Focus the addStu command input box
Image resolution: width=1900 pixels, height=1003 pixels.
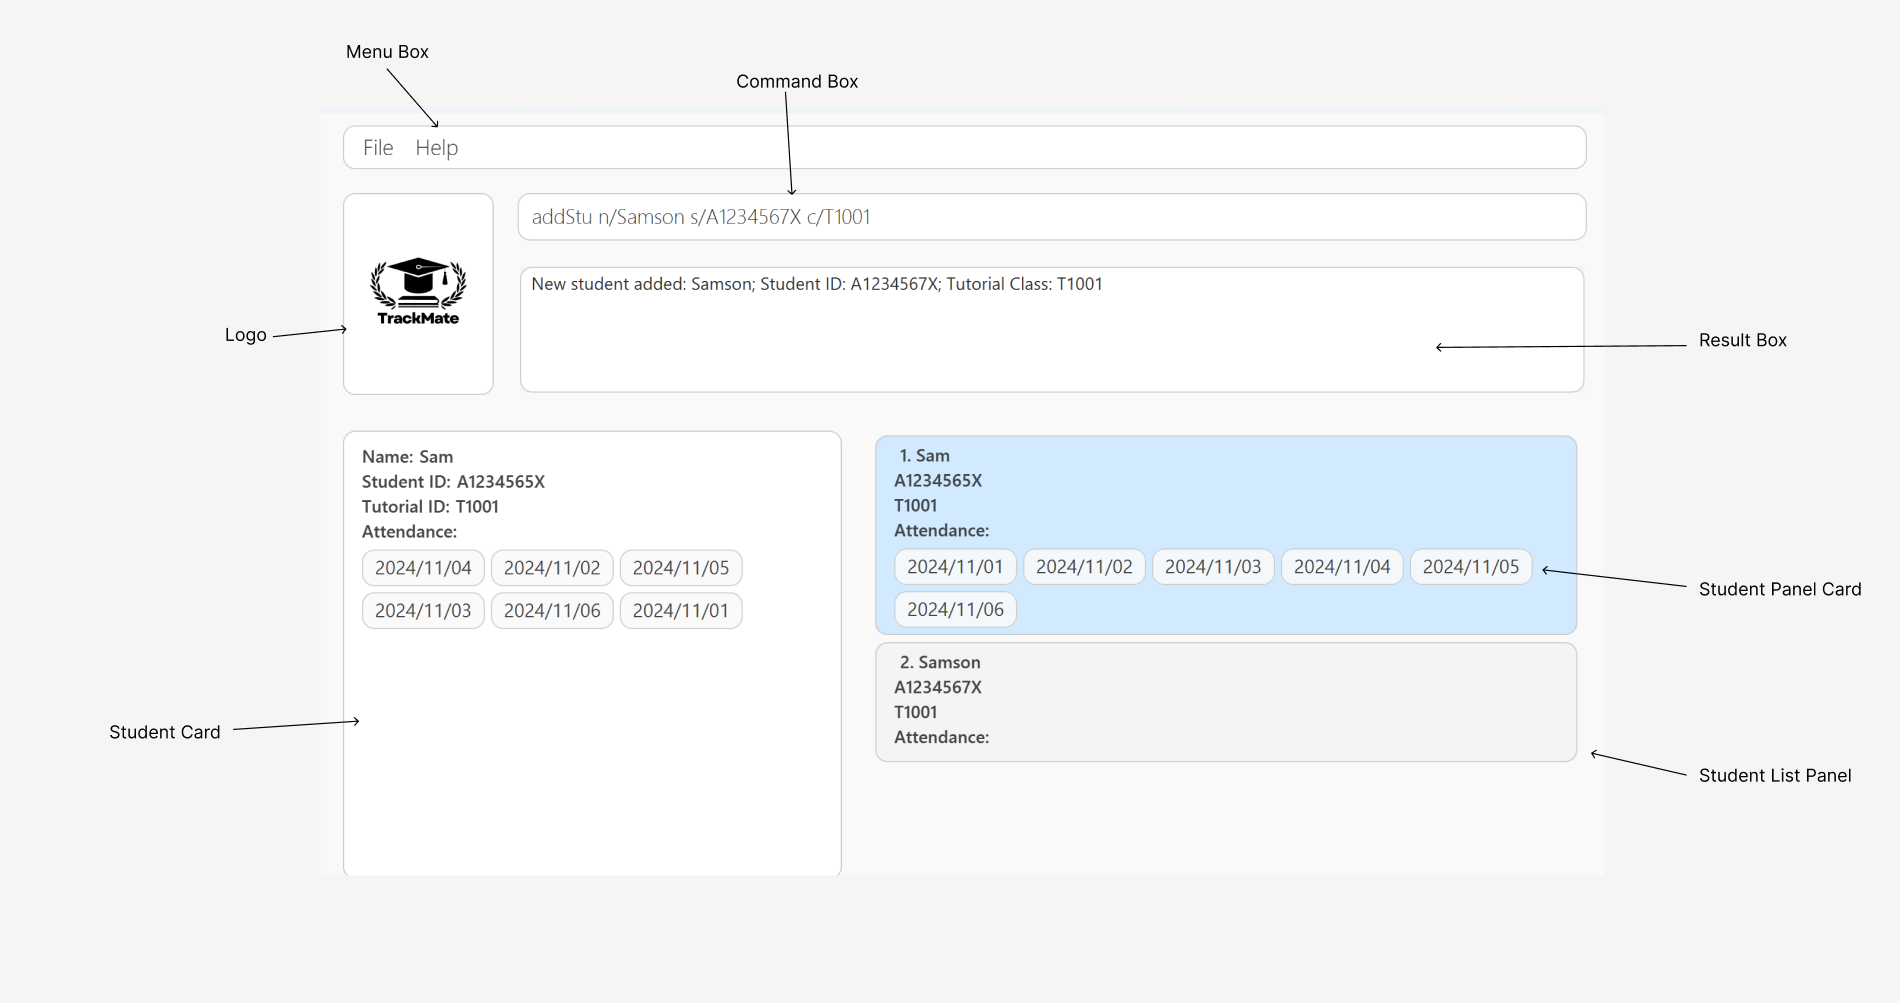tap(1050, 217)
